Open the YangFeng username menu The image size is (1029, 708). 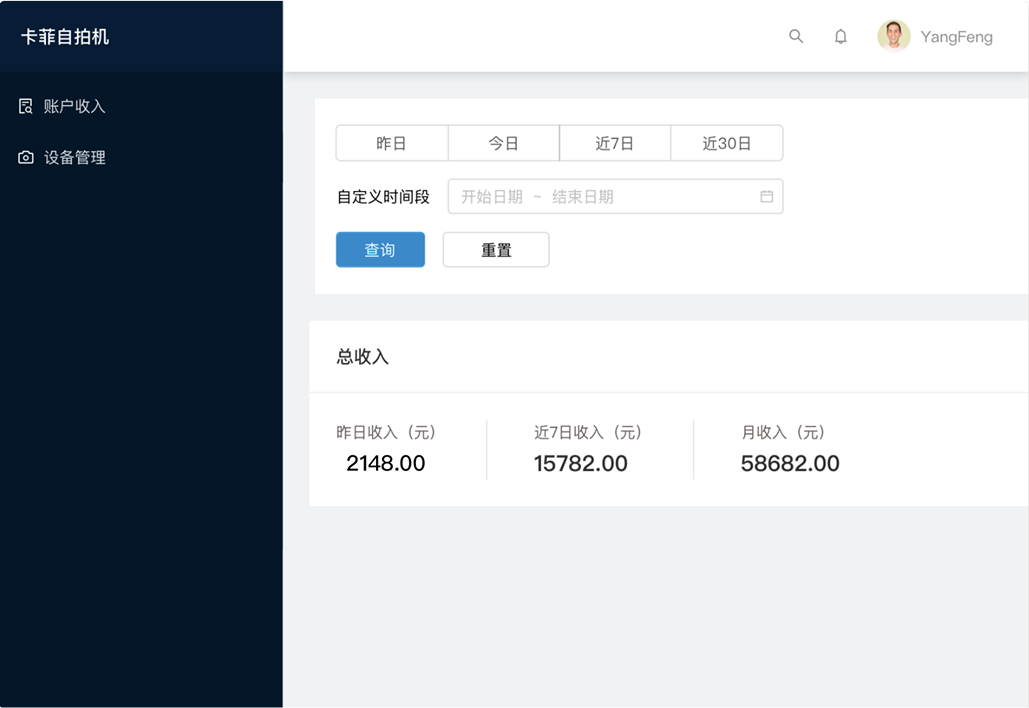pos(956,37)
